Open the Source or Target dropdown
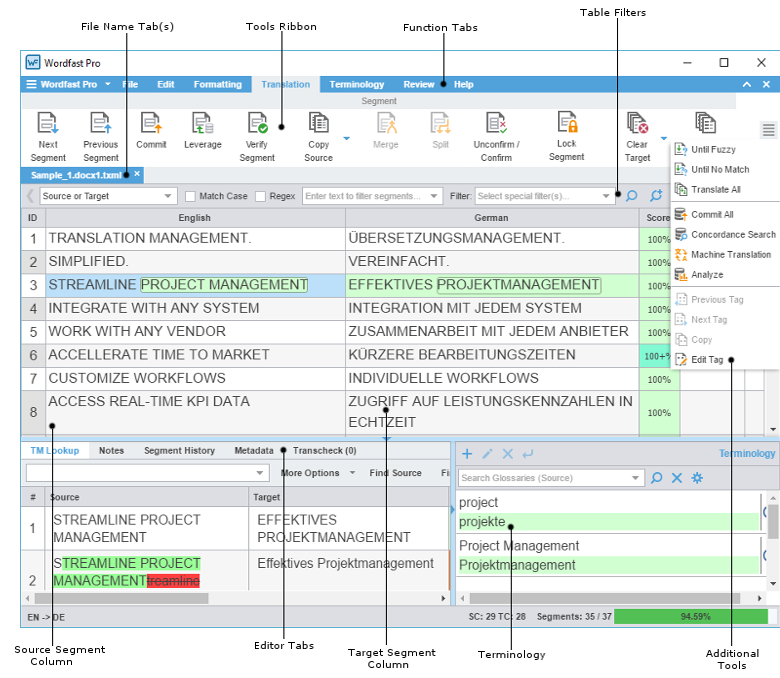The height and width of the screenshot is (678, 780). point(108,196)
